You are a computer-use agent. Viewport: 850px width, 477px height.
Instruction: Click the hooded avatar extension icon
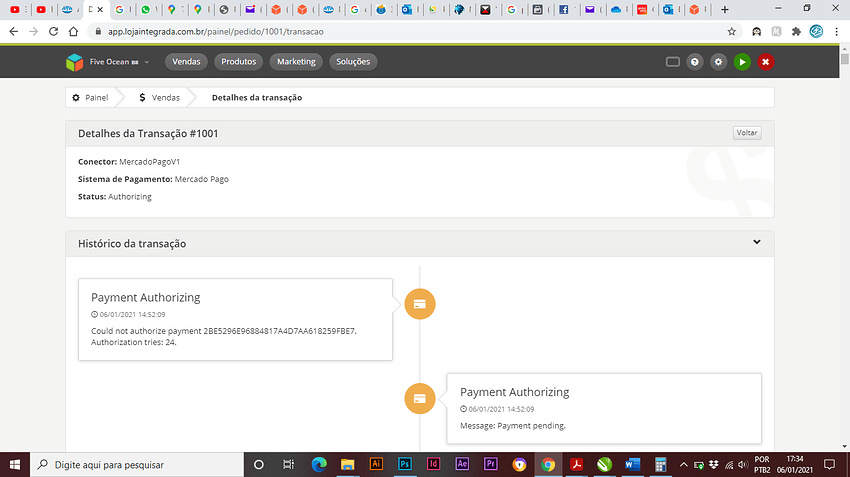point(756,31)
